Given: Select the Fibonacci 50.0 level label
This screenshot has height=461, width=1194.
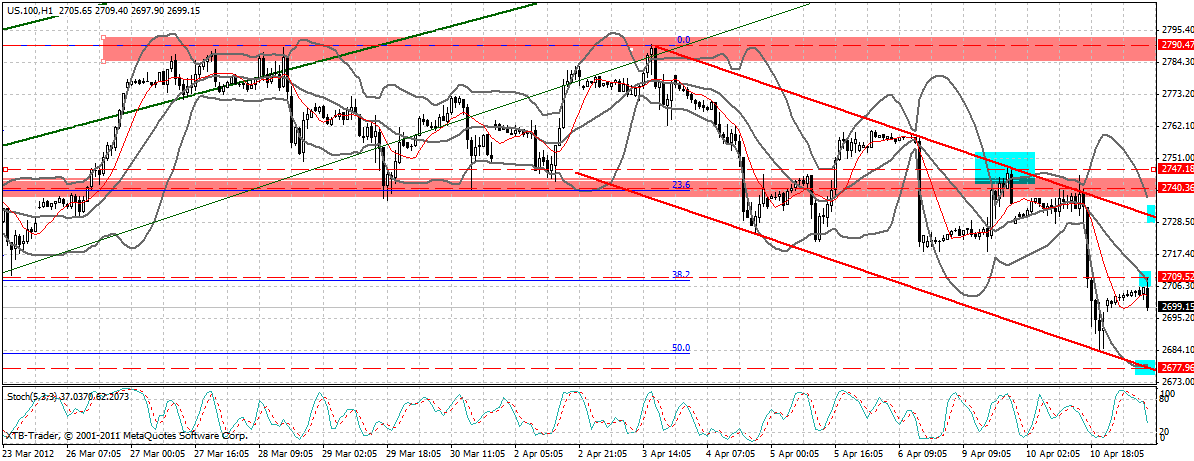Looking at the screenshot, I should 681,348.
